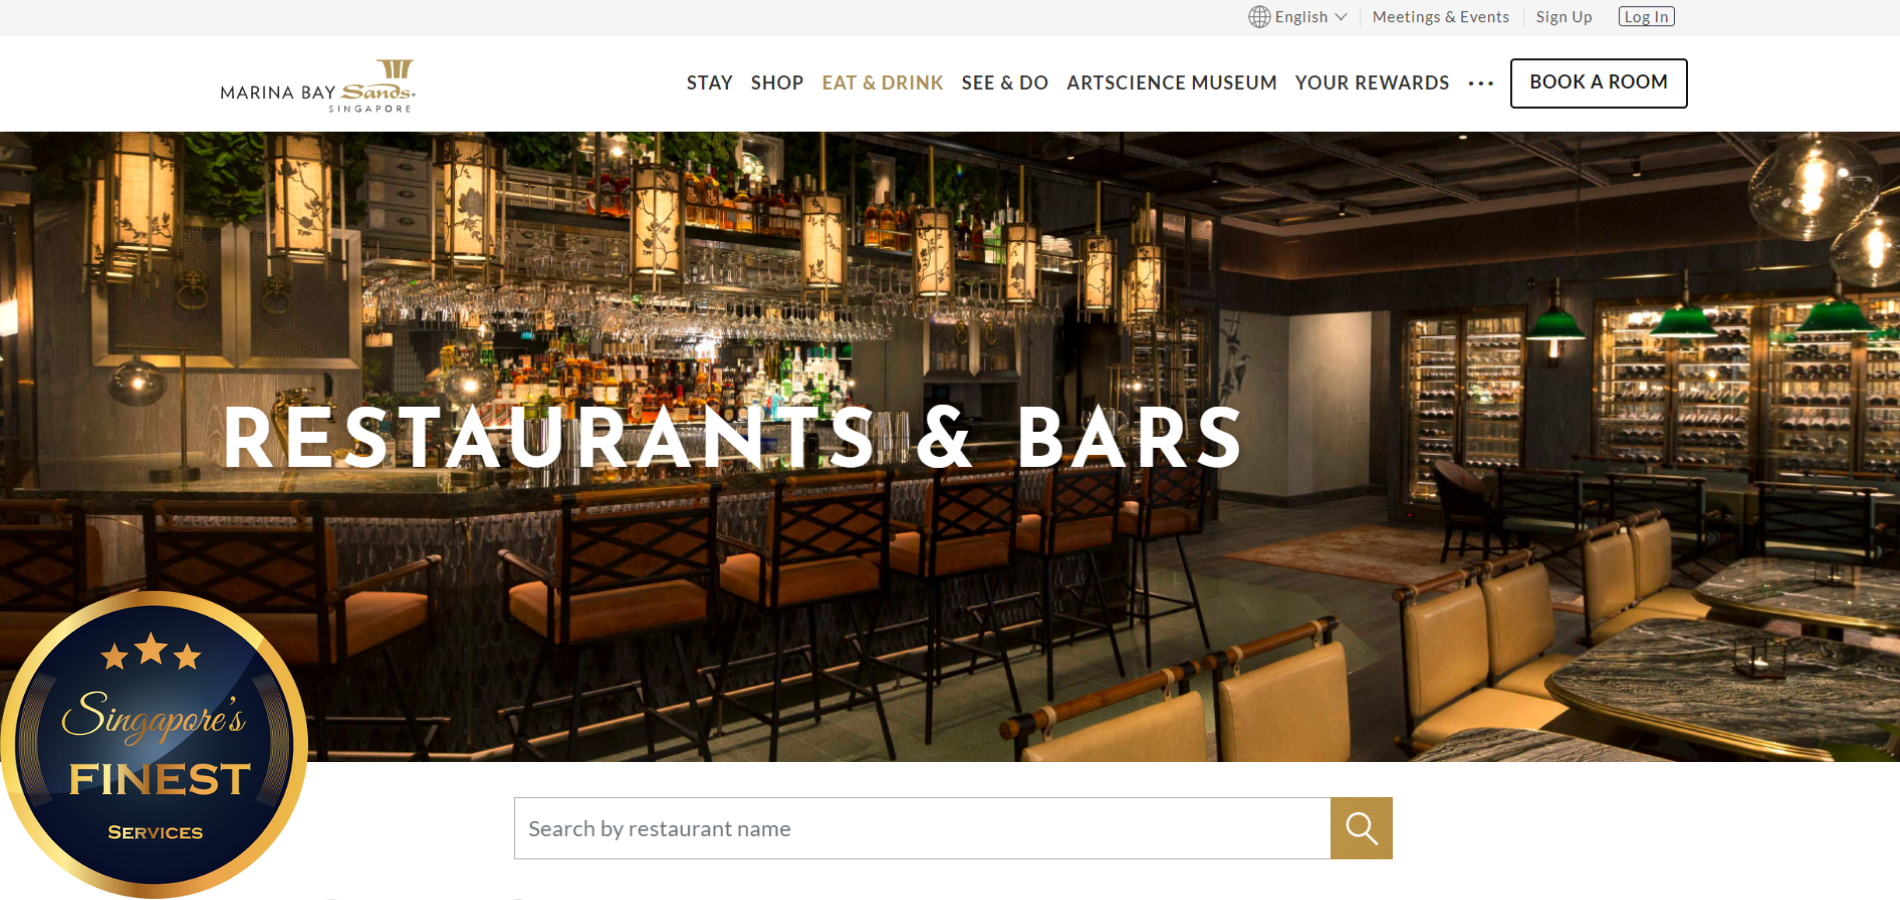Go to the See & Do section

1004,83
